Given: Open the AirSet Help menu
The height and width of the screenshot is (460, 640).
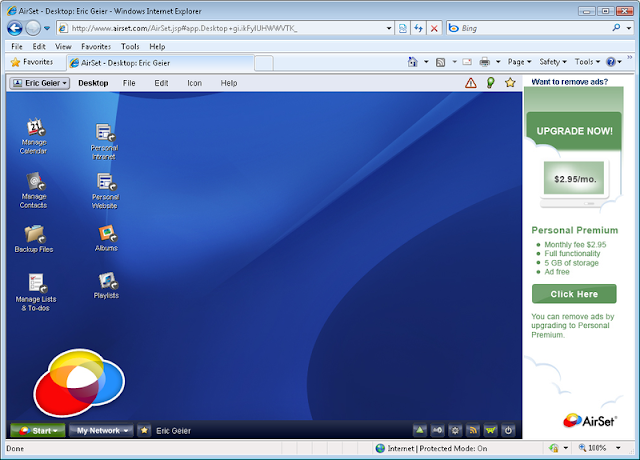Looking at the screenshot, I should click(229, 83).
